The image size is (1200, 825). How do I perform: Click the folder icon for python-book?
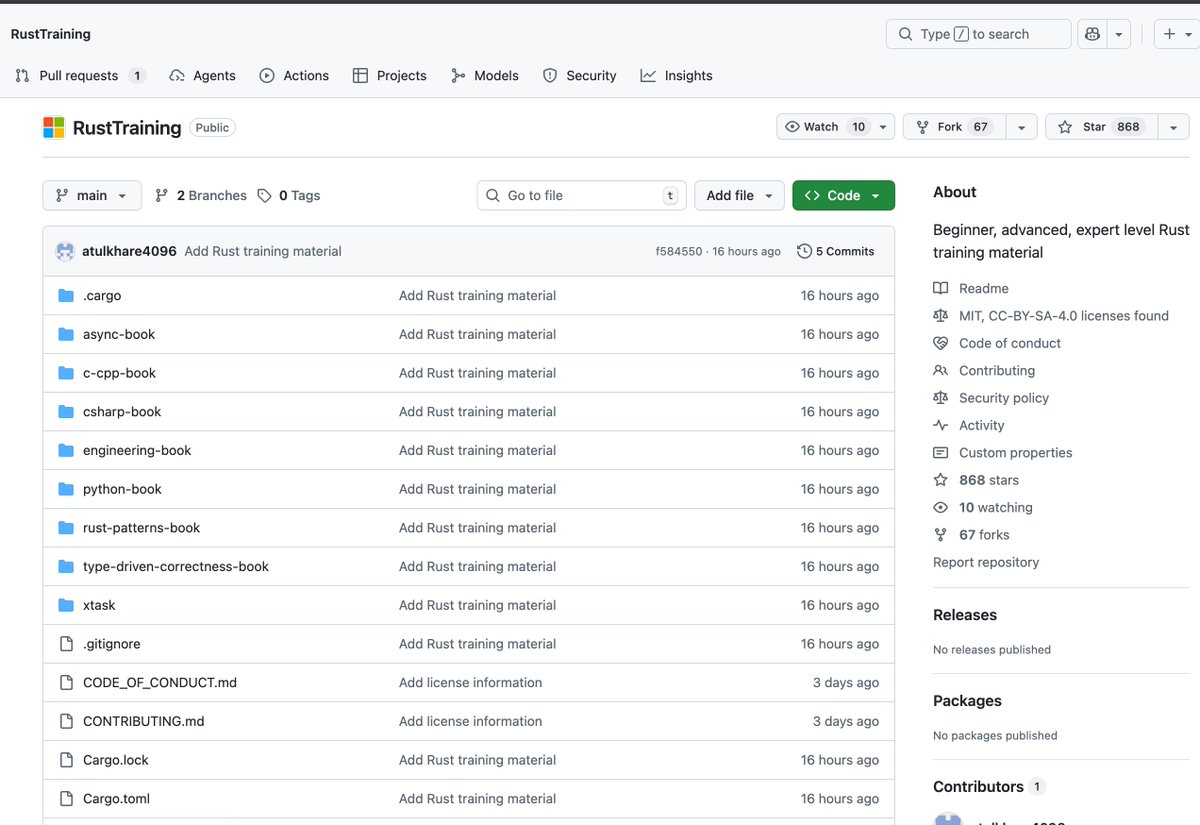[x=66, y=489]
